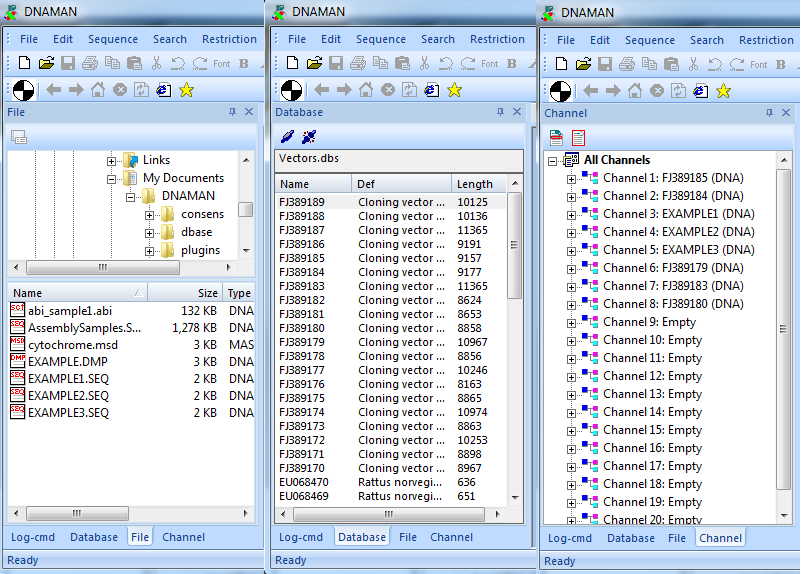Screen dimensions: 801x574
Task: Switch to Log-cmd tab in middle window
Action: point(301,537)
